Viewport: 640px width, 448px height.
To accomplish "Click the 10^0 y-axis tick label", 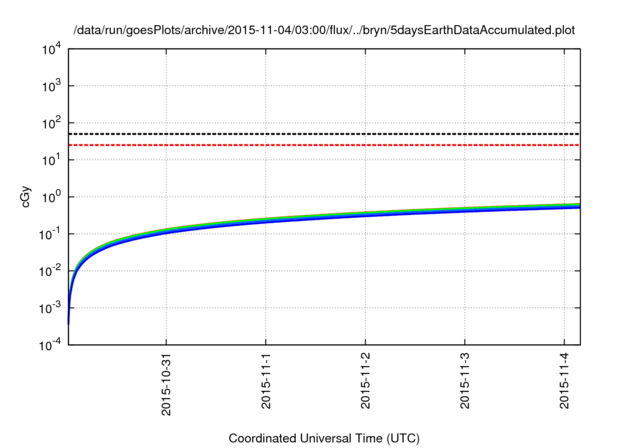I will coord(51,197).
